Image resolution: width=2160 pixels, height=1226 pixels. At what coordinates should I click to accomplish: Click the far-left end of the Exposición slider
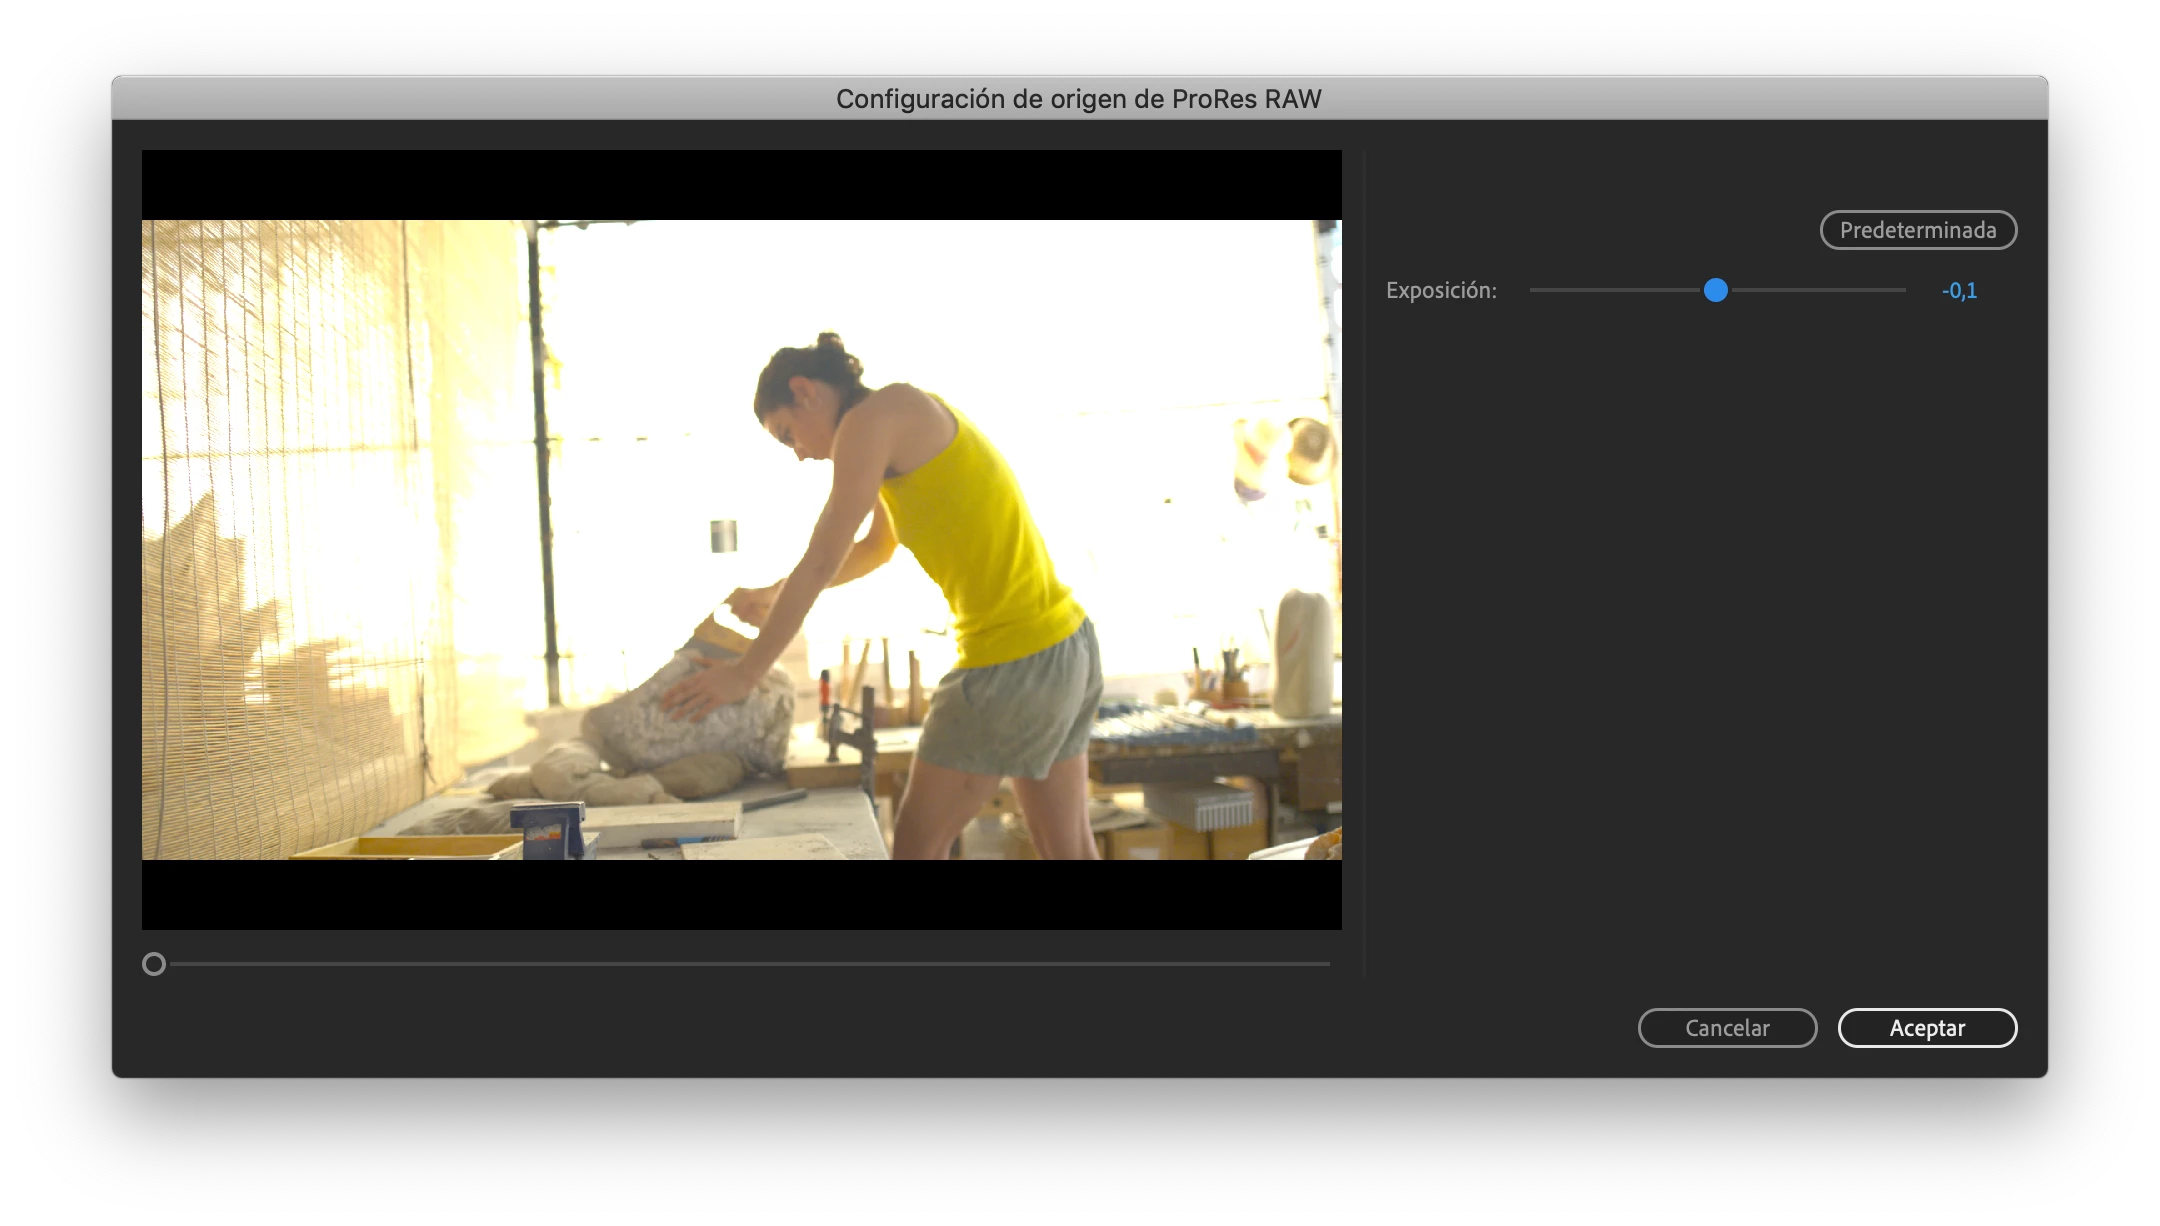click(1533, 290)
